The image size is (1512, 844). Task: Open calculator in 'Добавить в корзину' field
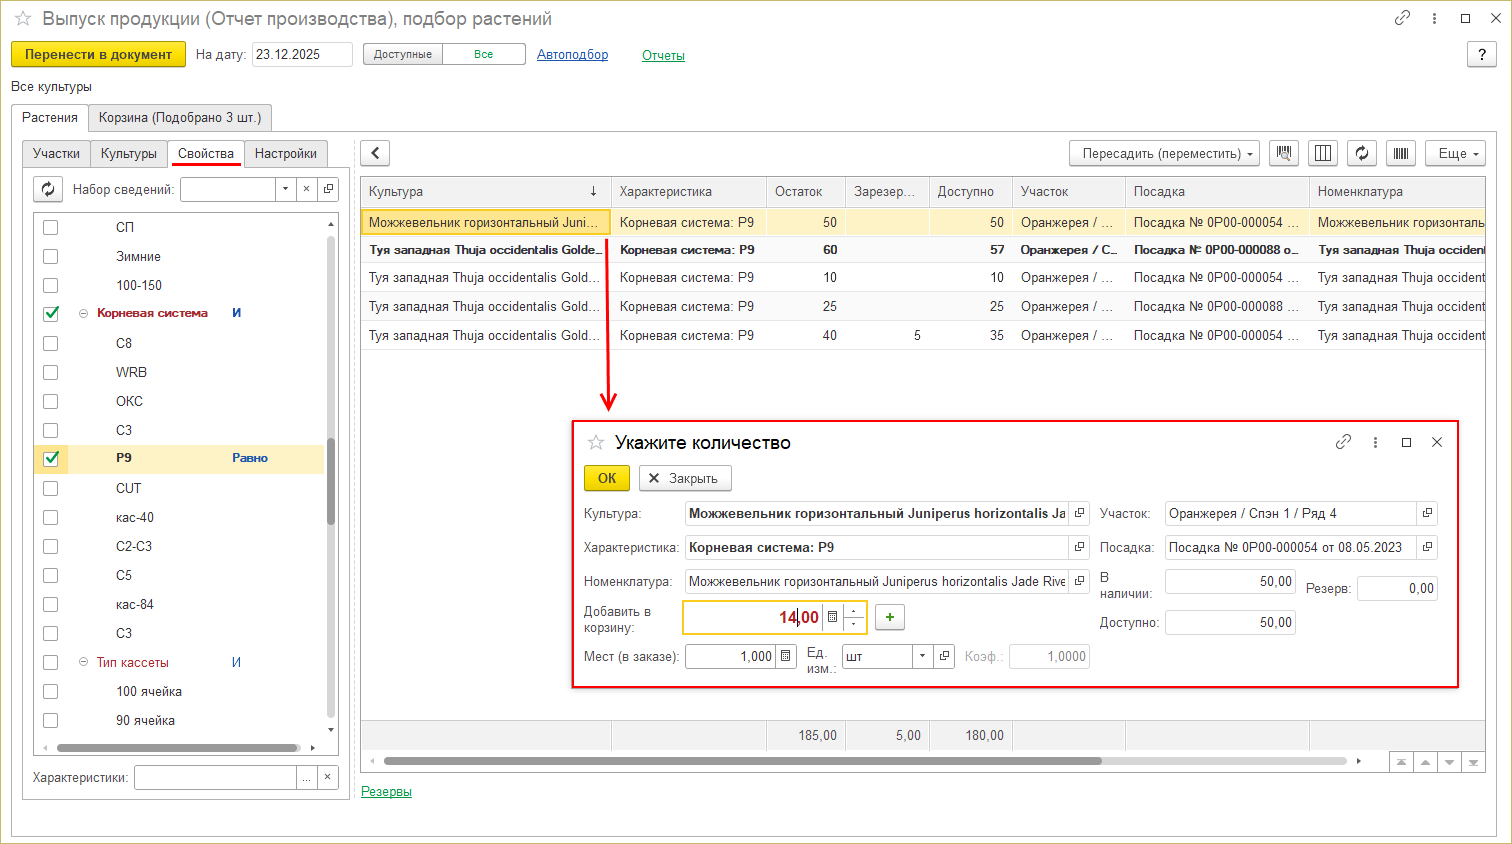click(x=832, y=618)
